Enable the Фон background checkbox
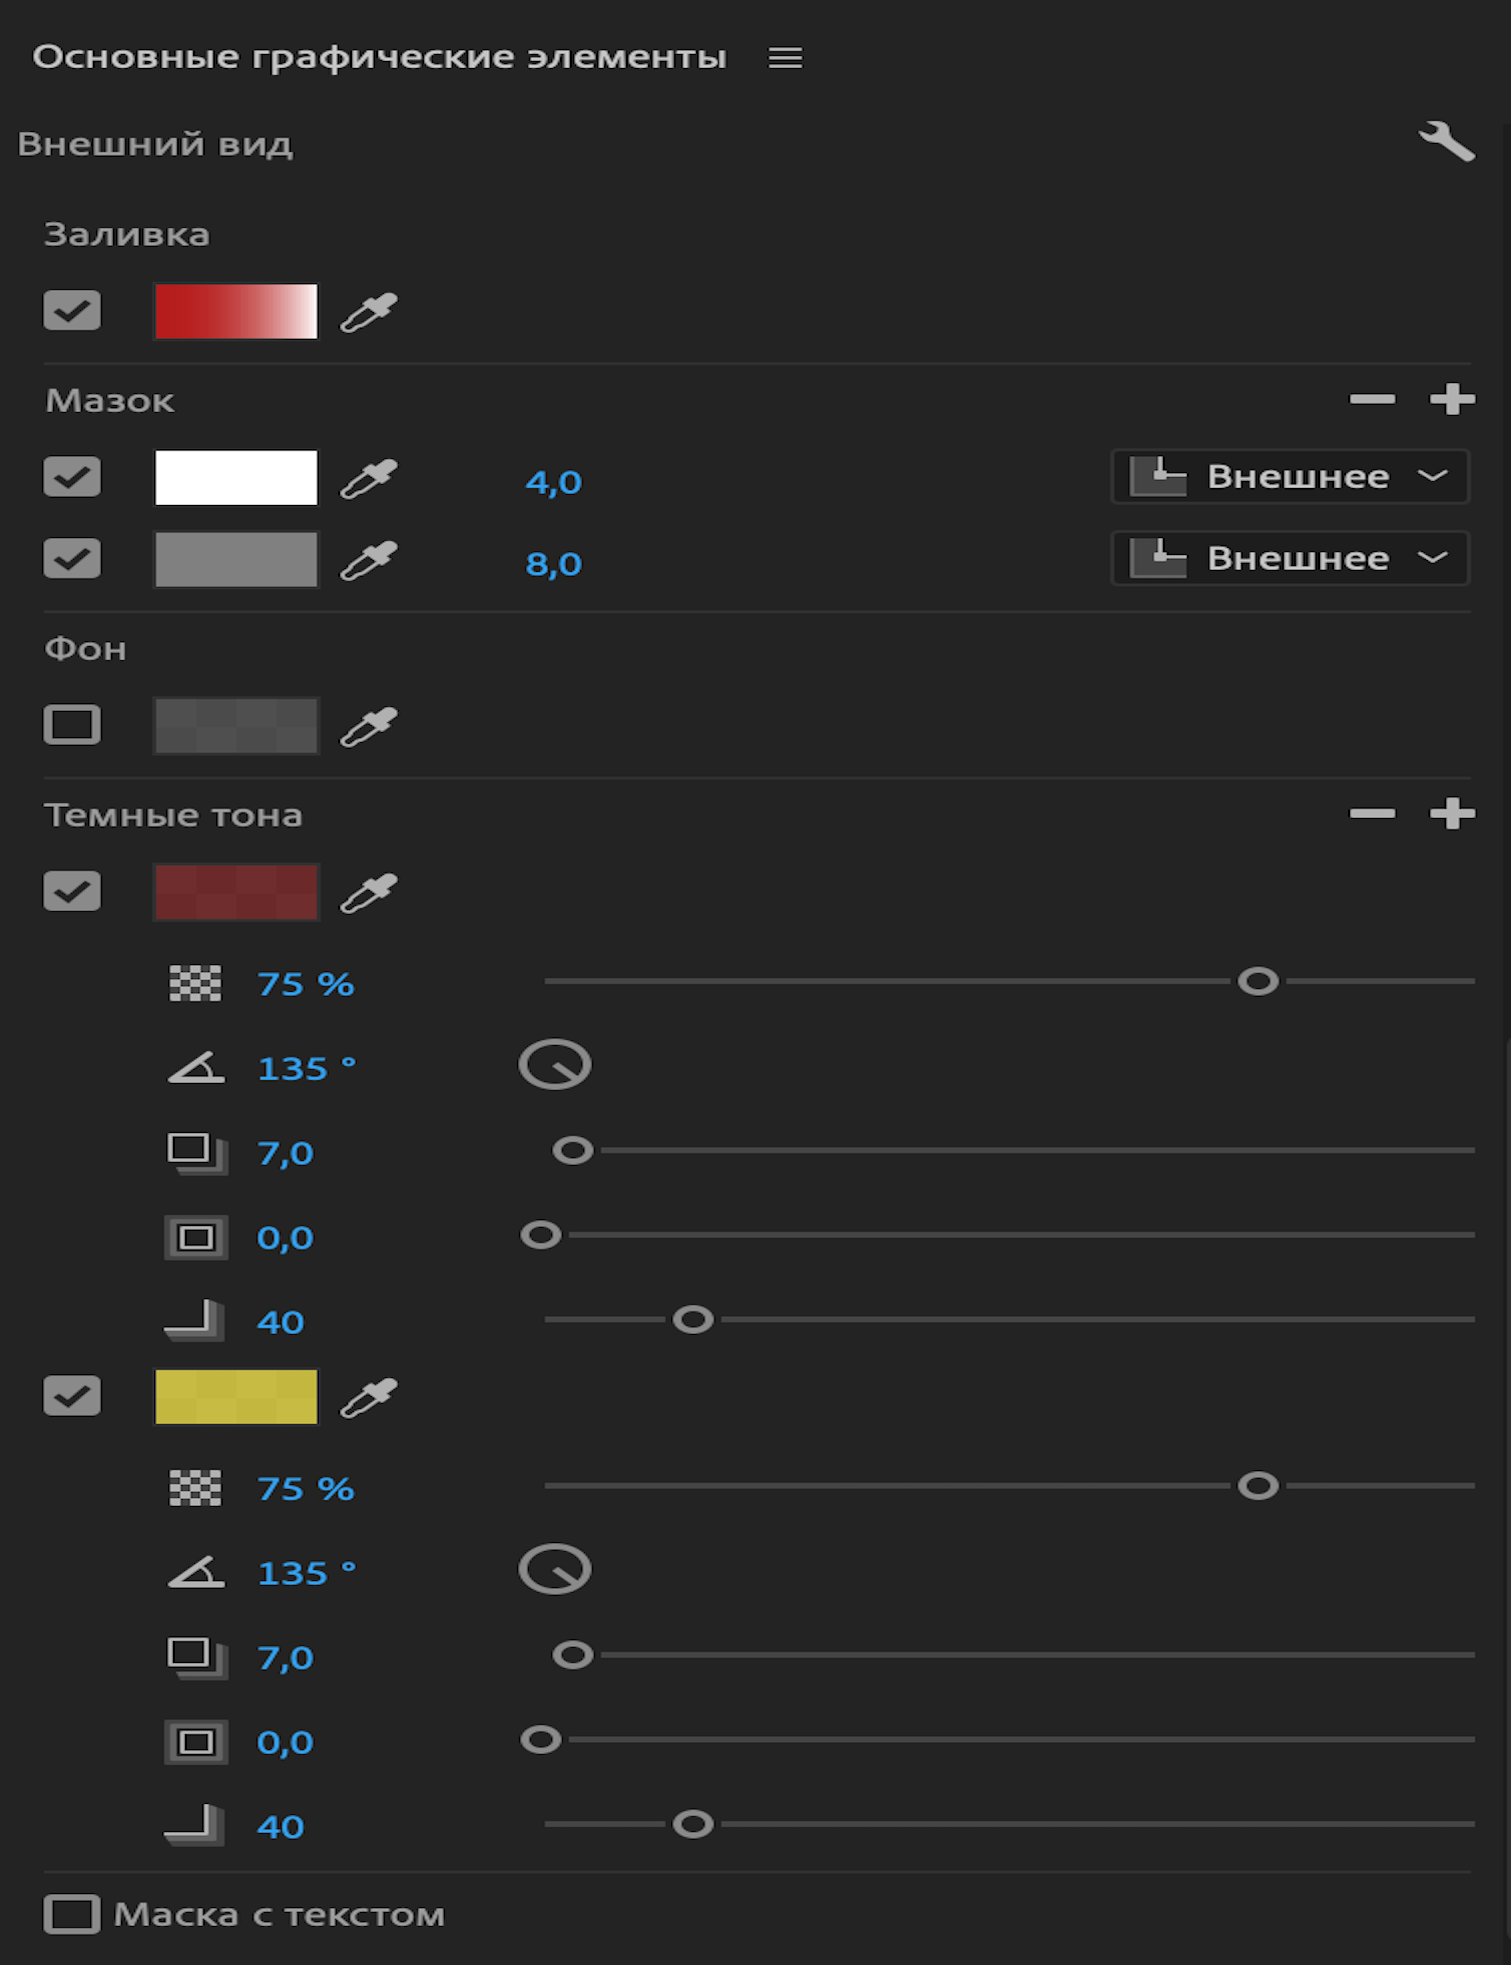This screenshot has width=1511, height=1965. [x=72, y=725]
